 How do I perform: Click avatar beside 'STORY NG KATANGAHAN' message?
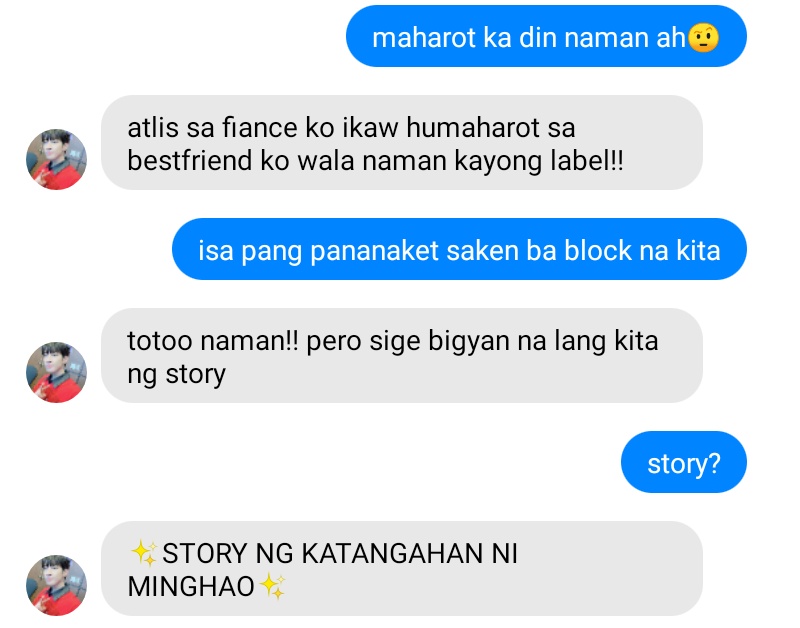pyautogui.click(x=56, y=586)
